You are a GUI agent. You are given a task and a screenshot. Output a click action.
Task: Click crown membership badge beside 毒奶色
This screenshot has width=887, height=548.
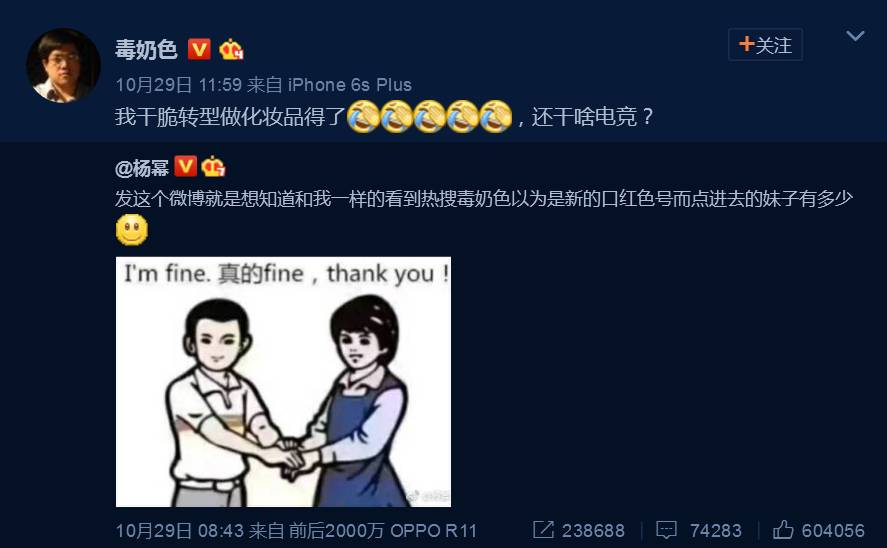[231, 49]
